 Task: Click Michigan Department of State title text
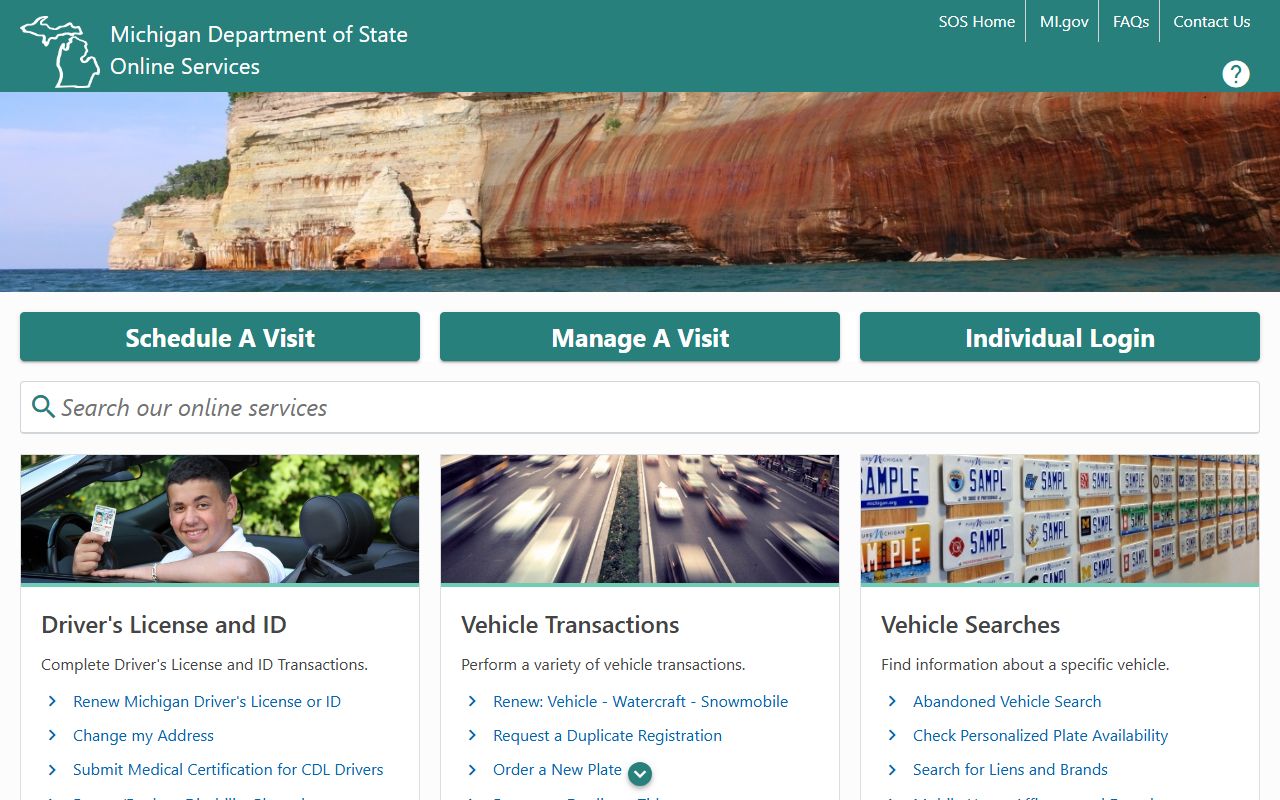[259, 34]
